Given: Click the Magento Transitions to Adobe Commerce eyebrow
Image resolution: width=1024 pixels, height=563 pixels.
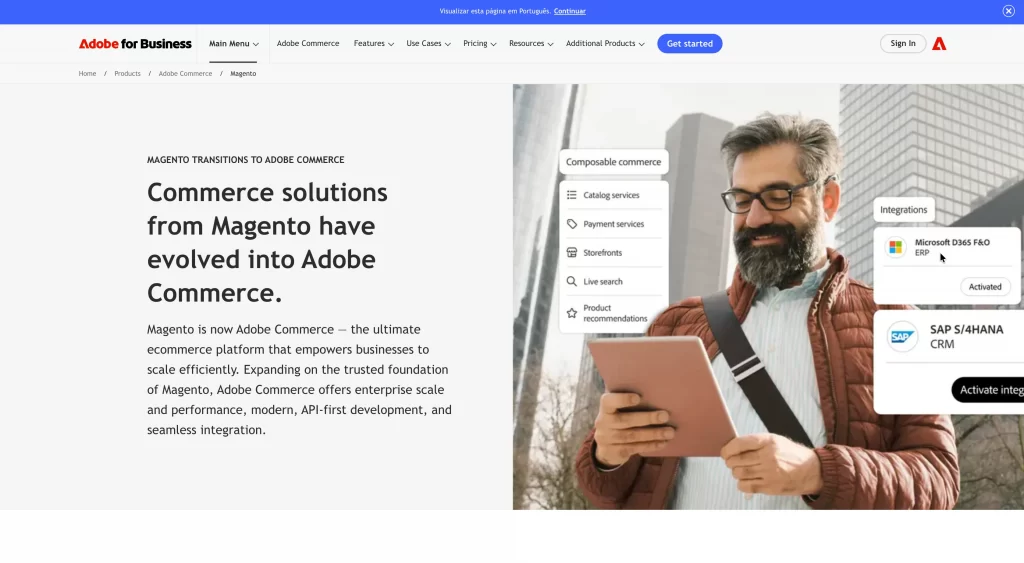Looking at the screenshot, I should coord(246,160).
